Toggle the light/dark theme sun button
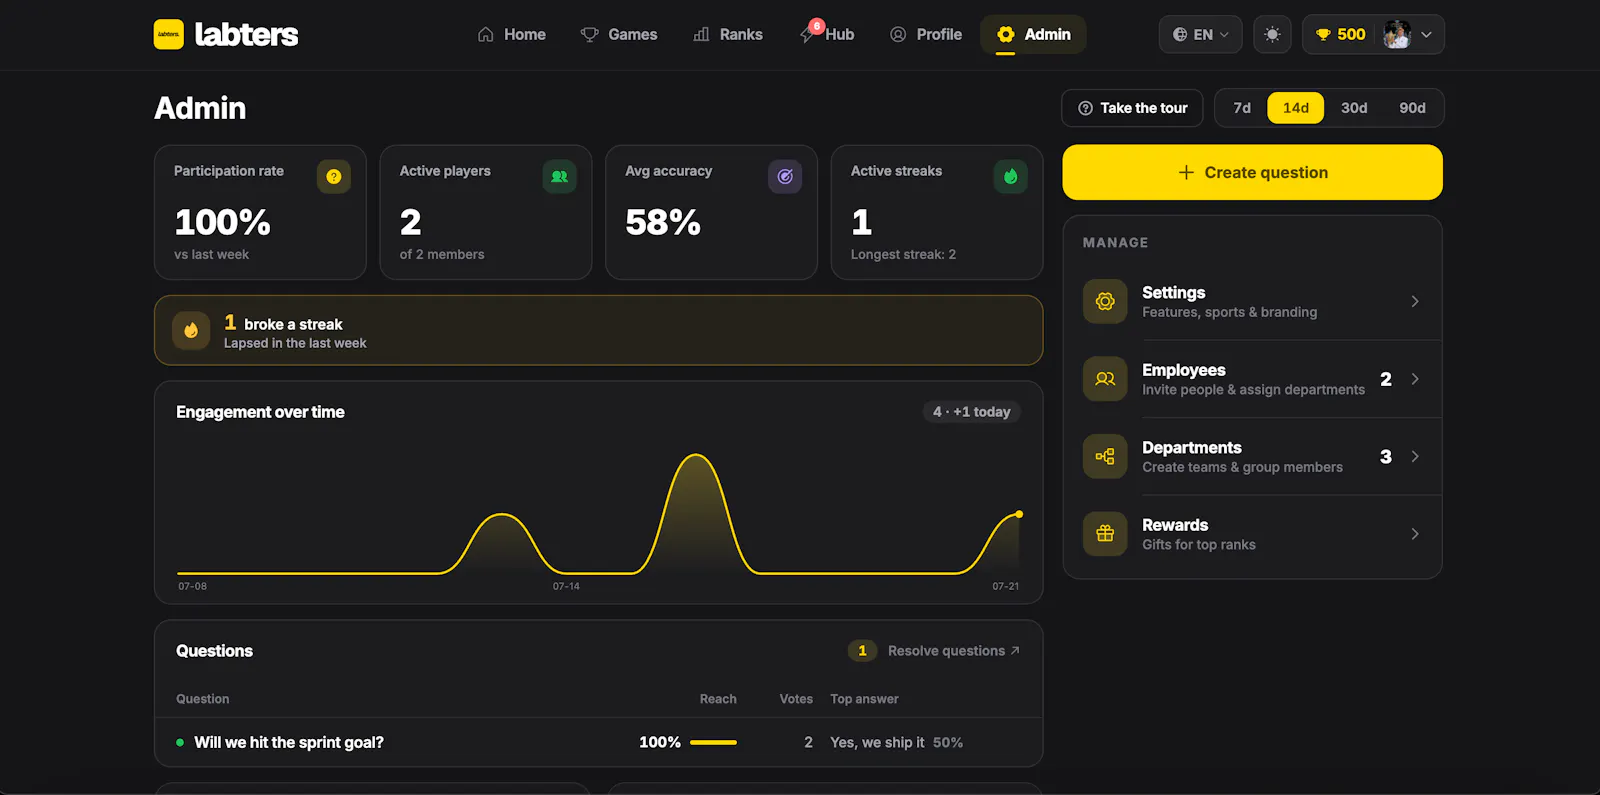Viewport: 1600px width, 795px height. point(1272,34)
